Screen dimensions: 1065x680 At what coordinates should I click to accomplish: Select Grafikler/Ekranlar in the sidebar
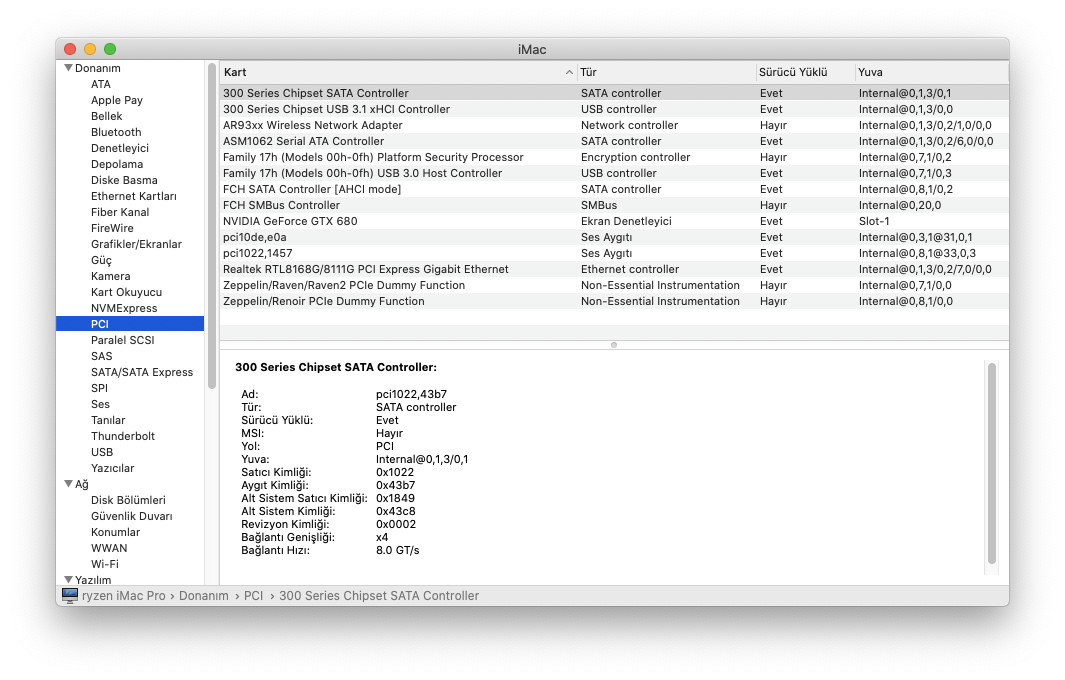[x=136, y=244]
